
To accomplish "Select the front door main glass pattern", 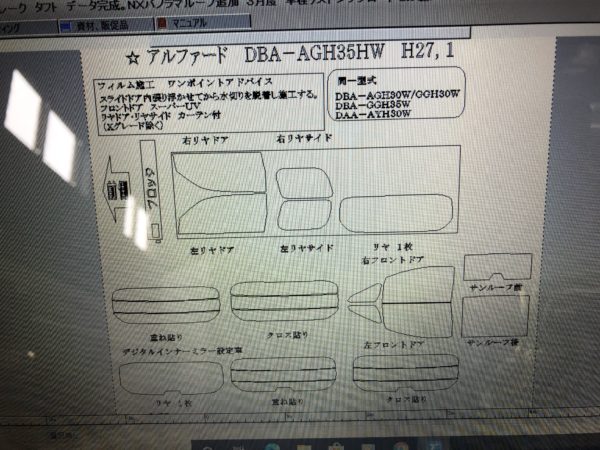I will [418, 302].
